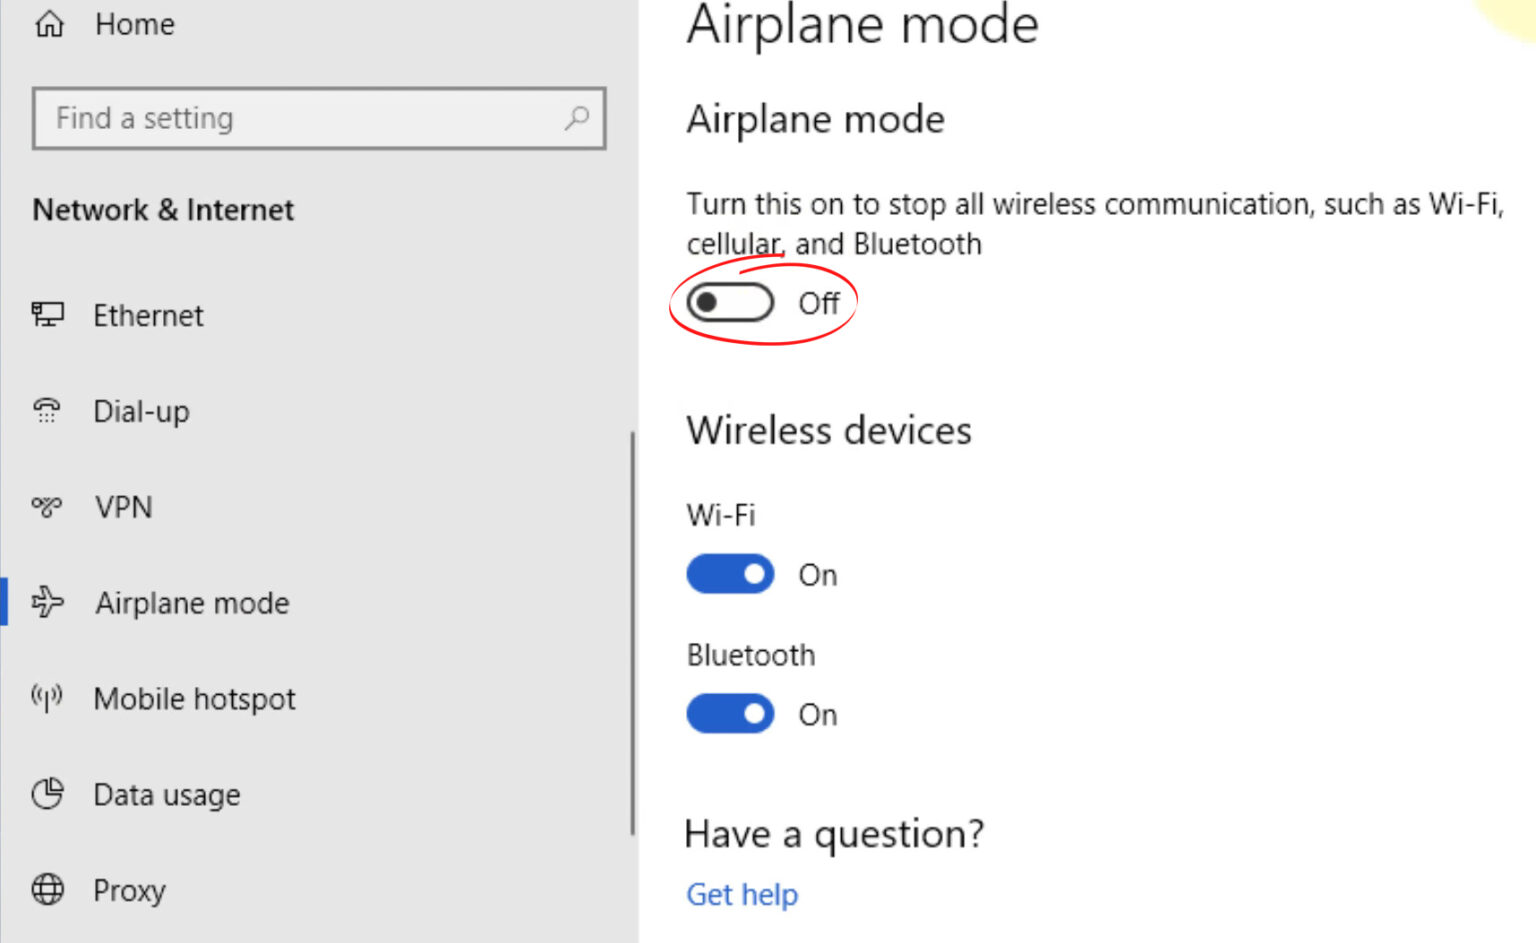Select the Ethernet adapter icon

pos(48,315)
